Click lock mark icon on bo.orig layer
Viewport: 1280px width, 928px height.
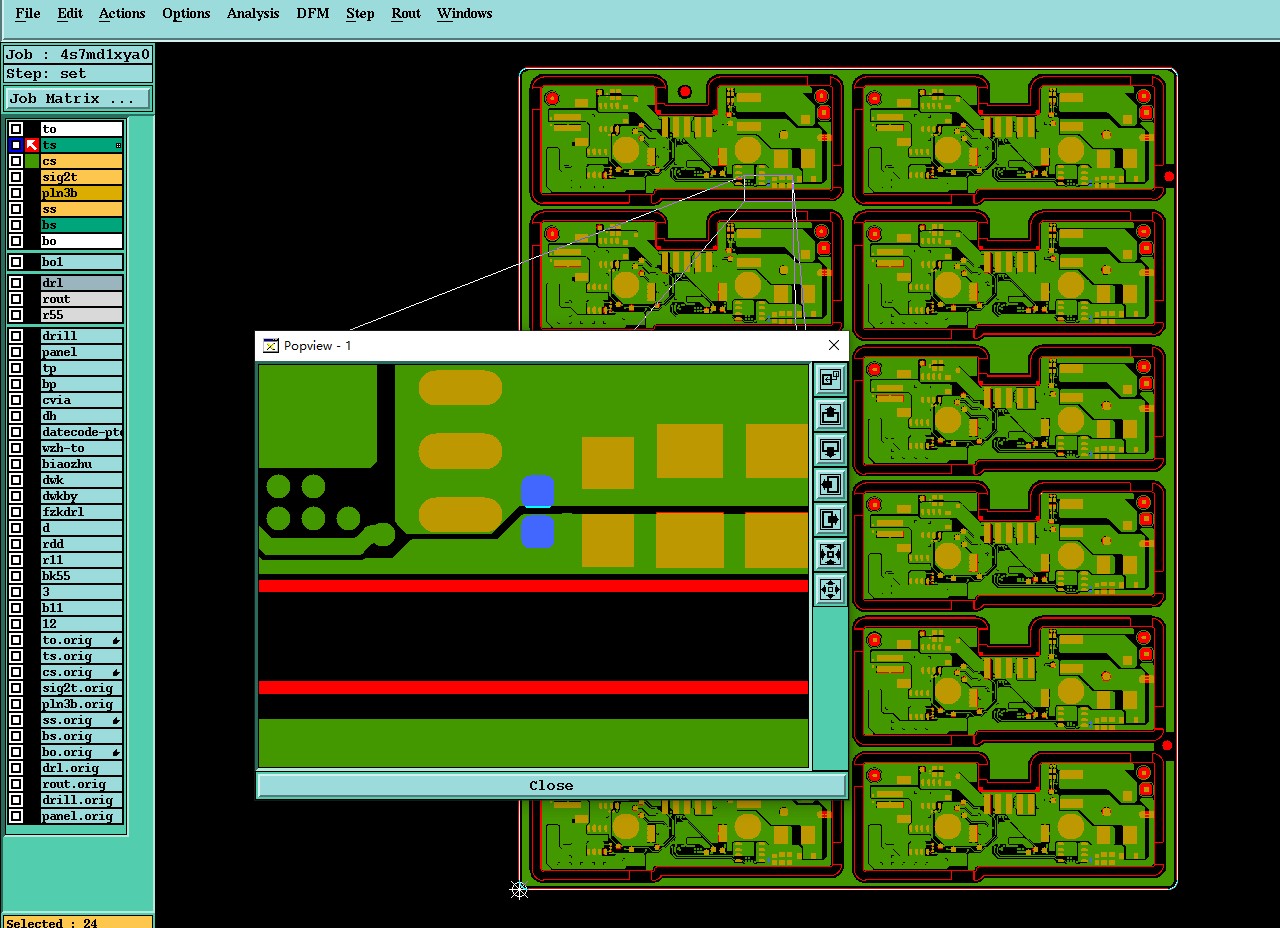pyautogui.click(x=116, y=752)
